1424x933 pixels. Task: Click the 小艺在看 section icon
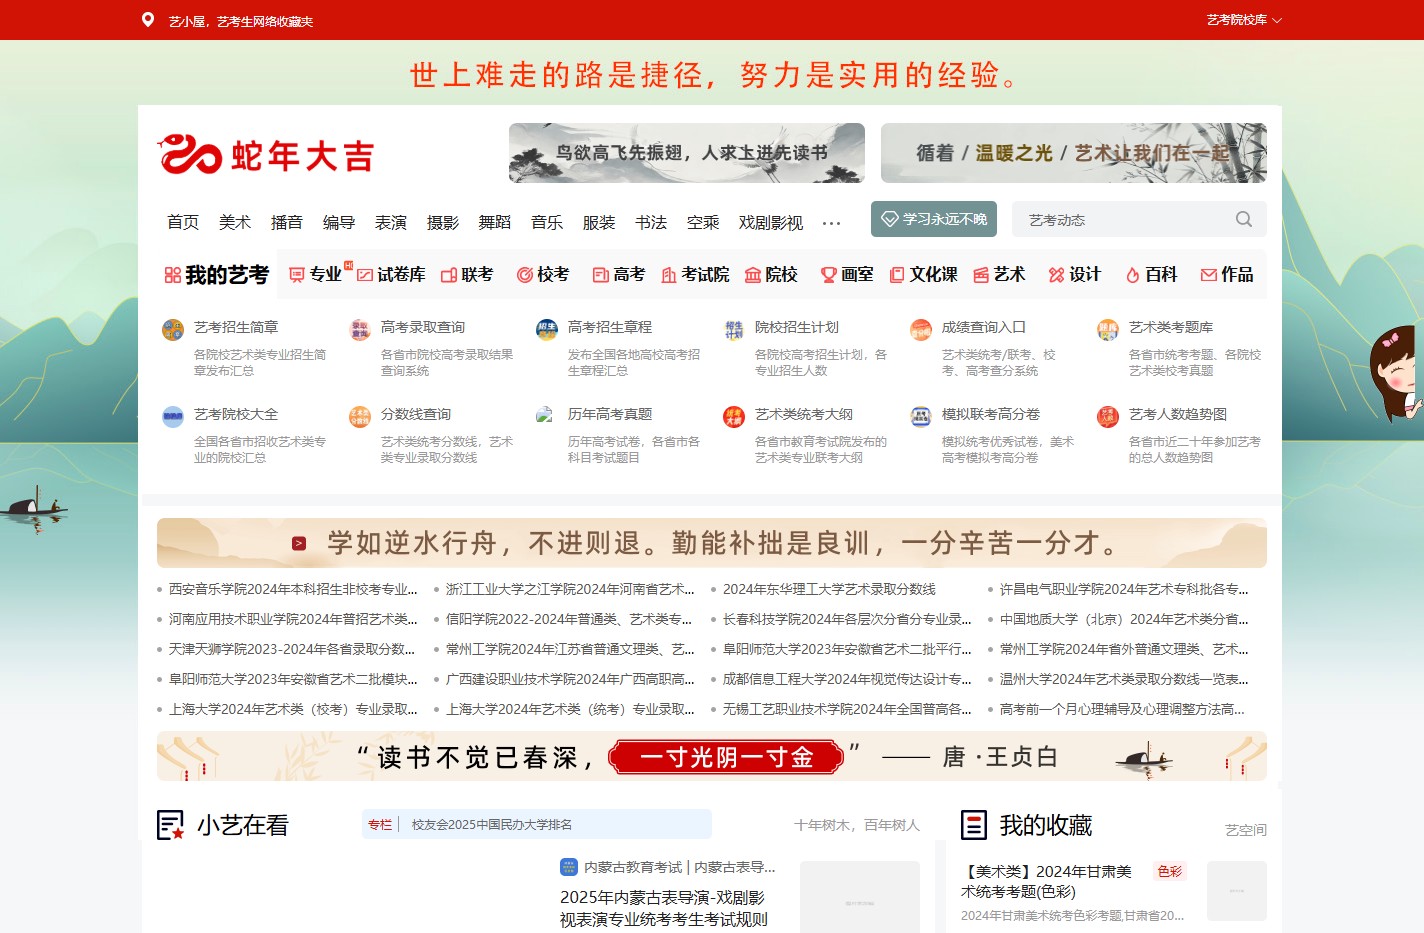[171, 825]
